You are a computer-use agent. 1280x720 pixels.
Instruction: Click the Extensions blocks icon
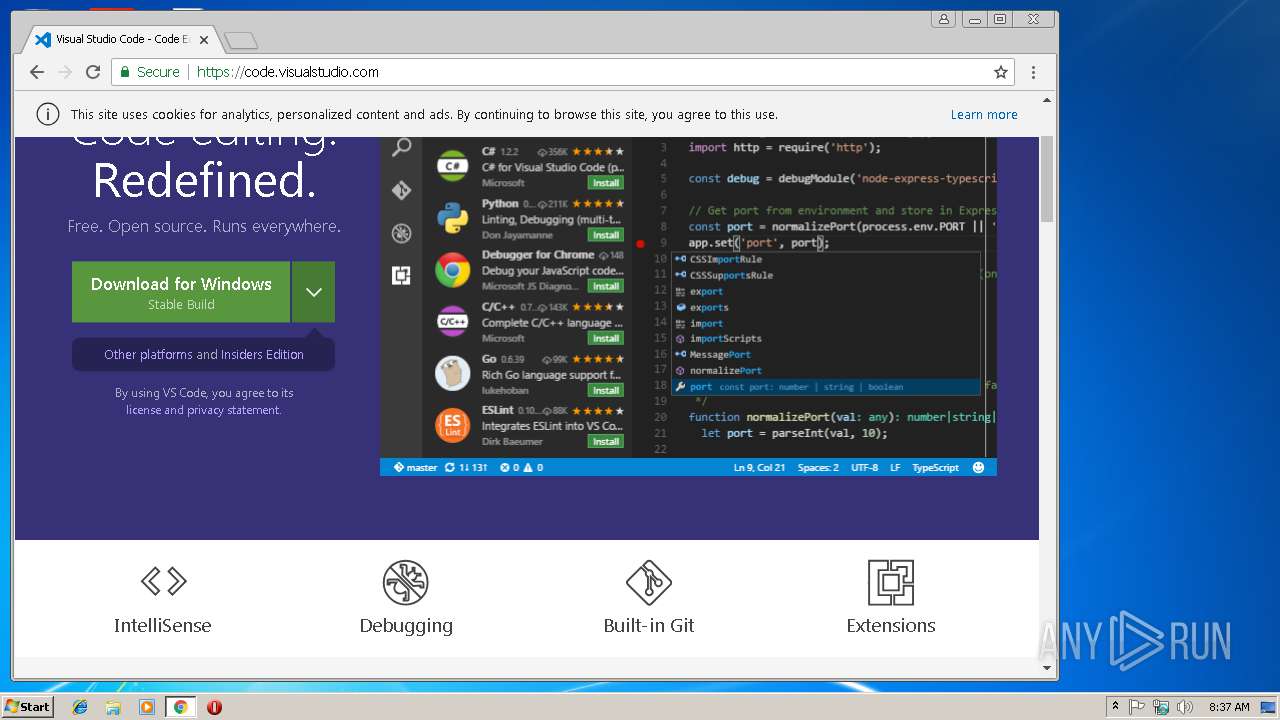pyautogui.click(x=891, y=582)
